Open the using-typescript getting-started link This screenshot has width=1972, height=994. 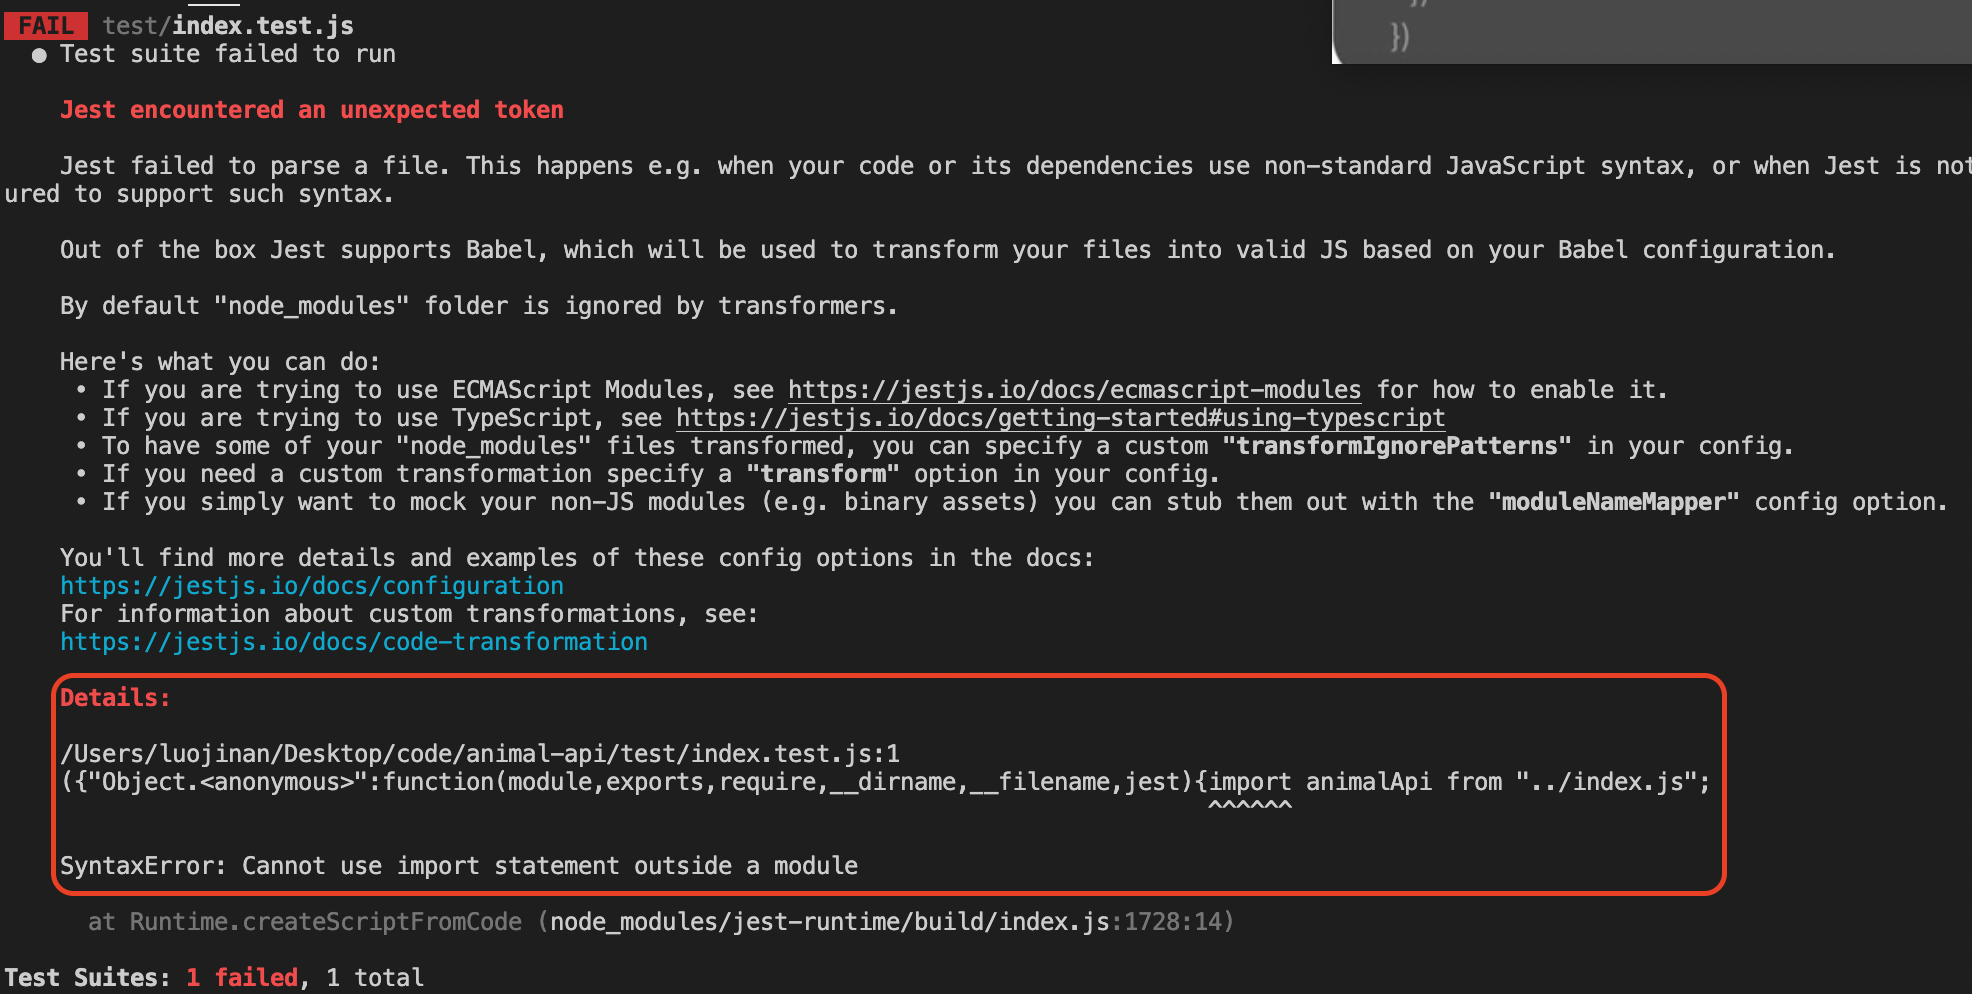[1060, 418]
